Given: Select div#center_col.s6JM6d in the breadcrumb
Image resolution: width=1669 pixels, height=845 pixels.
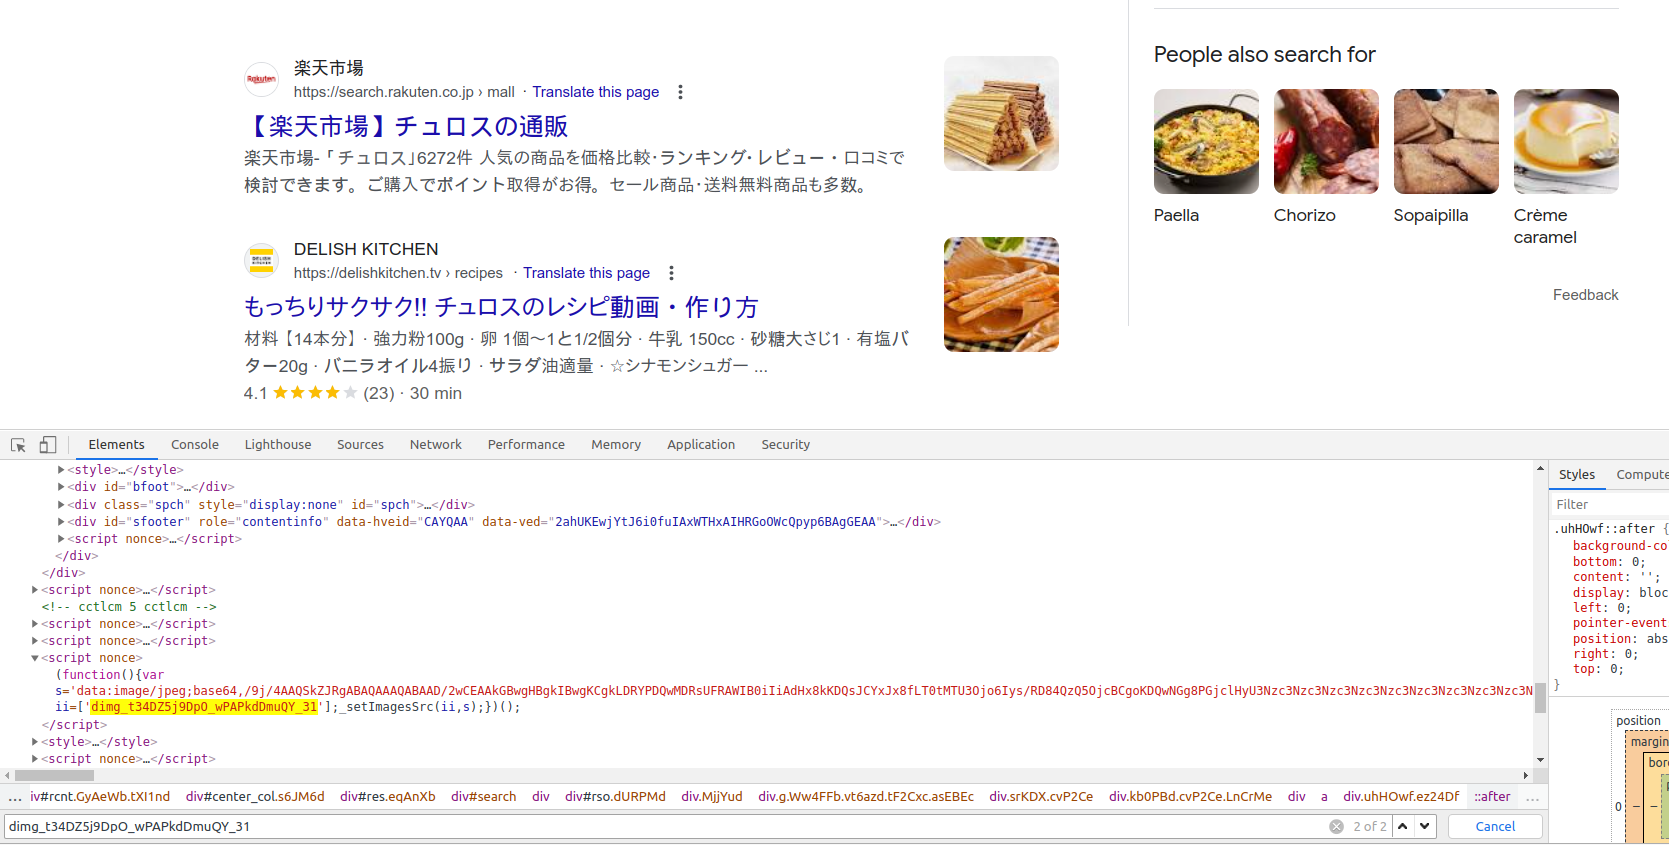Looking at the screenshot, I should coord(255,797).
